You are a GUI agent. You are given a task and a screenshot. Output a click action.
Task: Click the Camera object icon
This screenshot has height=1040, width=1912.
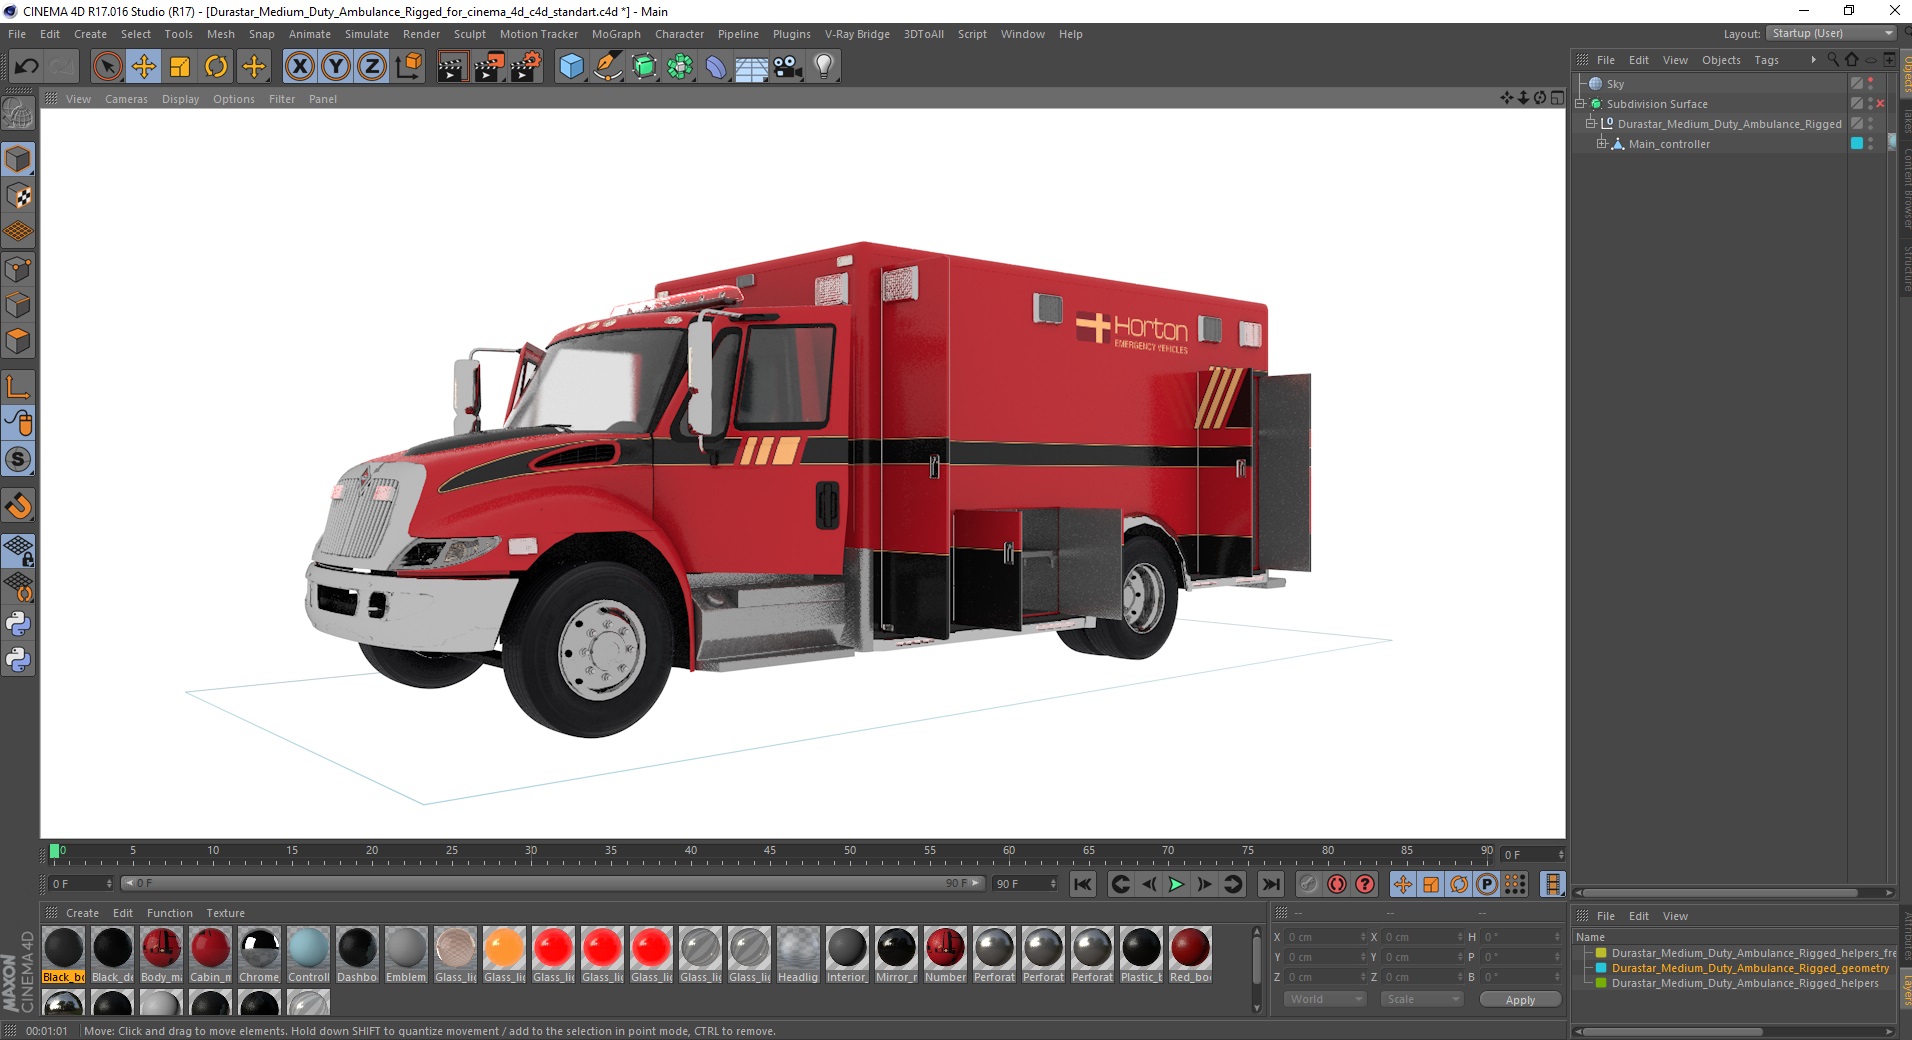[788, 67]
